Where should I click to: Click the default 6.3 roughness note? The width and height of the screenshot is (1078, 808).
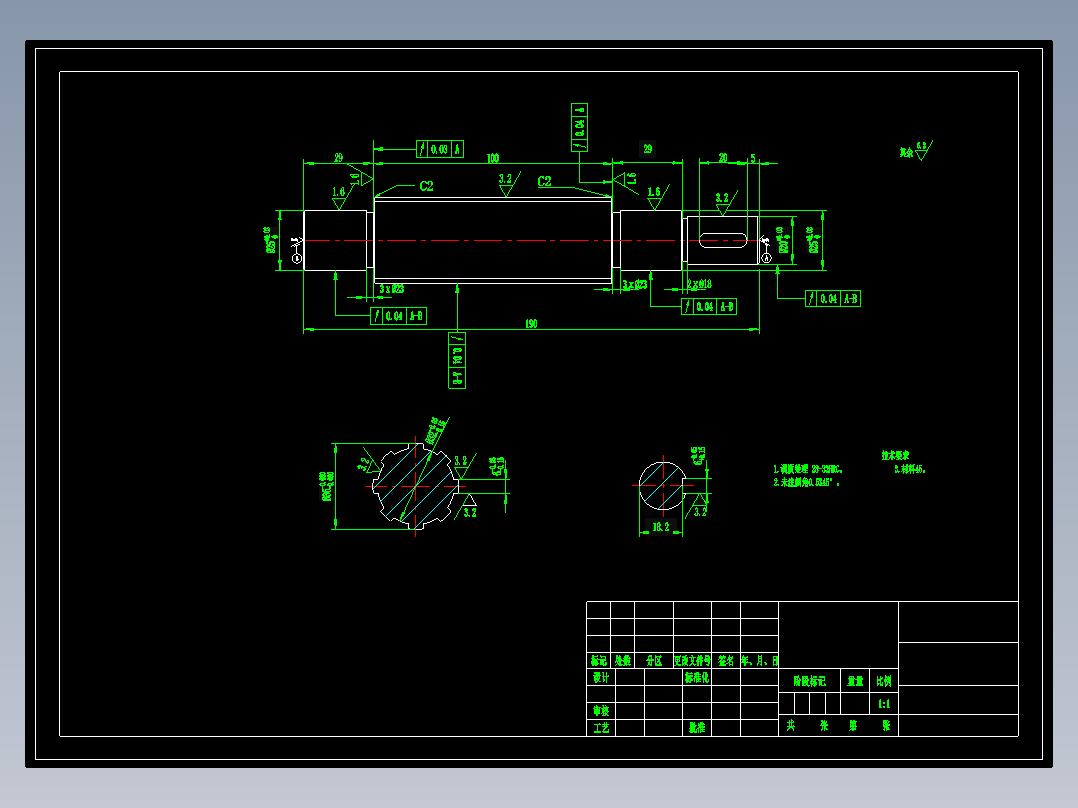(x=916, y=151)
